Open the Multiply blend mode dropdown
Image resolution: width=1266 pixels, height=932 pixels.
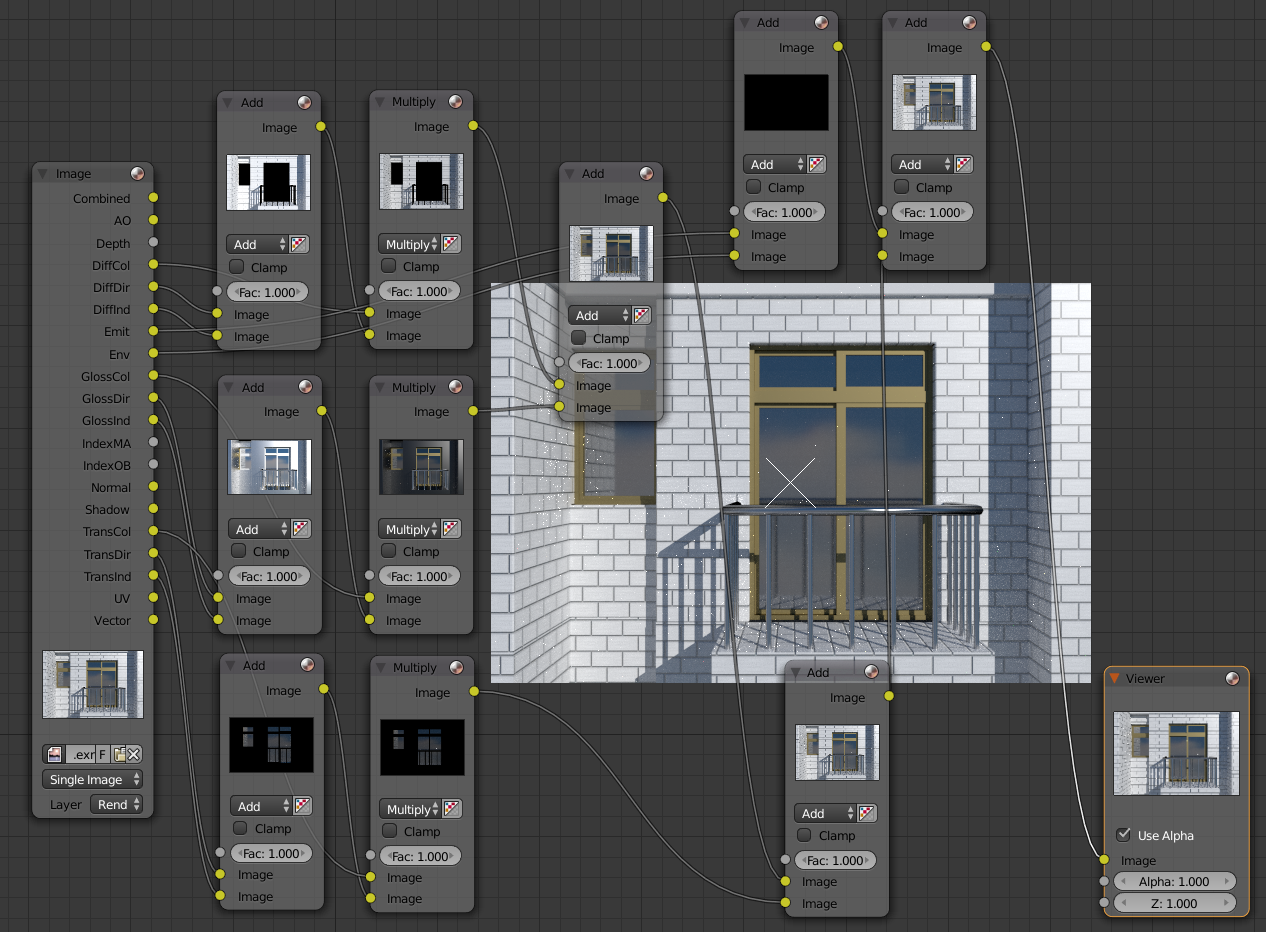pyautogui.click(x=410, y=244)
